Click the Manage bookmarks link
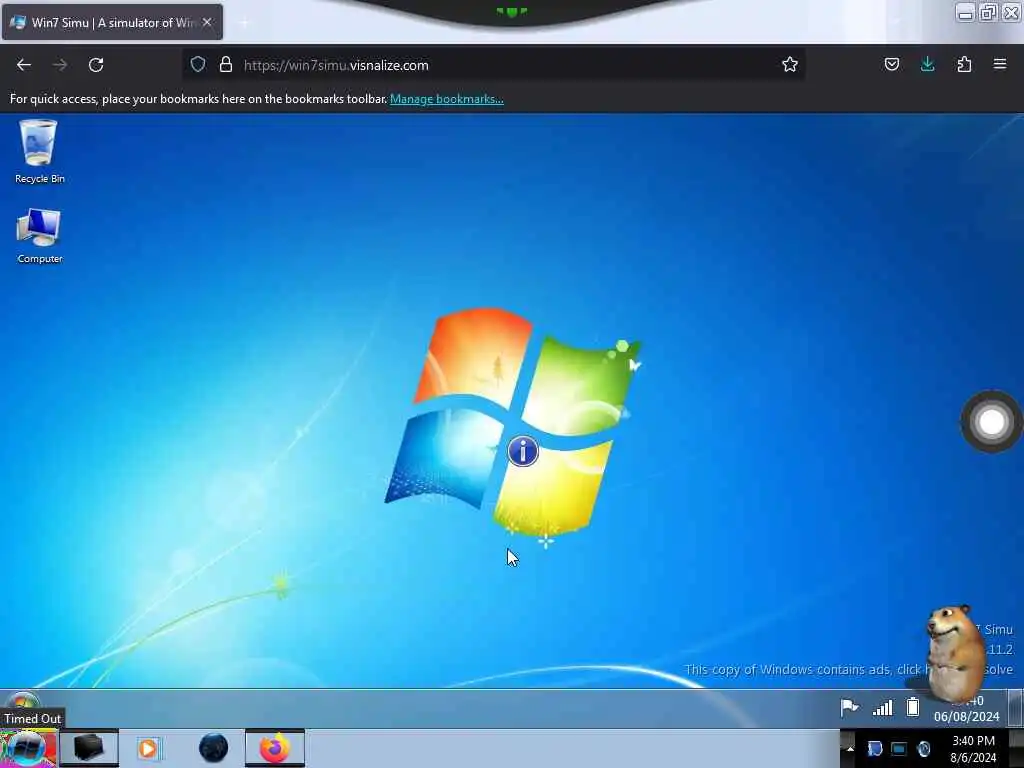 click(x=447, y=99)
